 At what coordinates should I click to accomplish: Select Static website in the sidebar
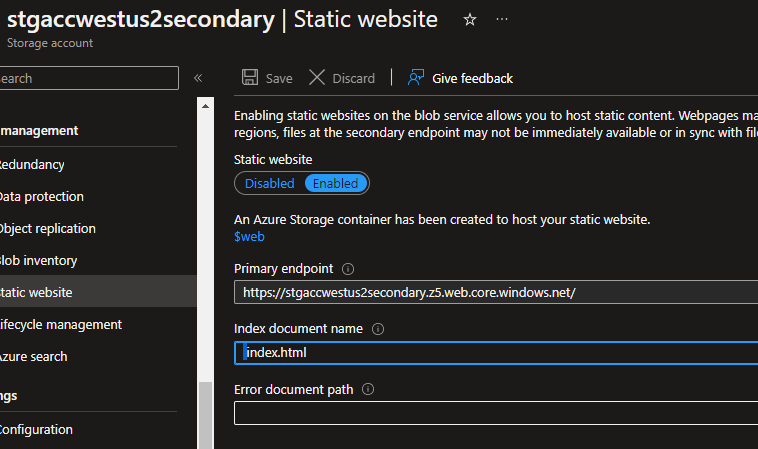(98, 291)
